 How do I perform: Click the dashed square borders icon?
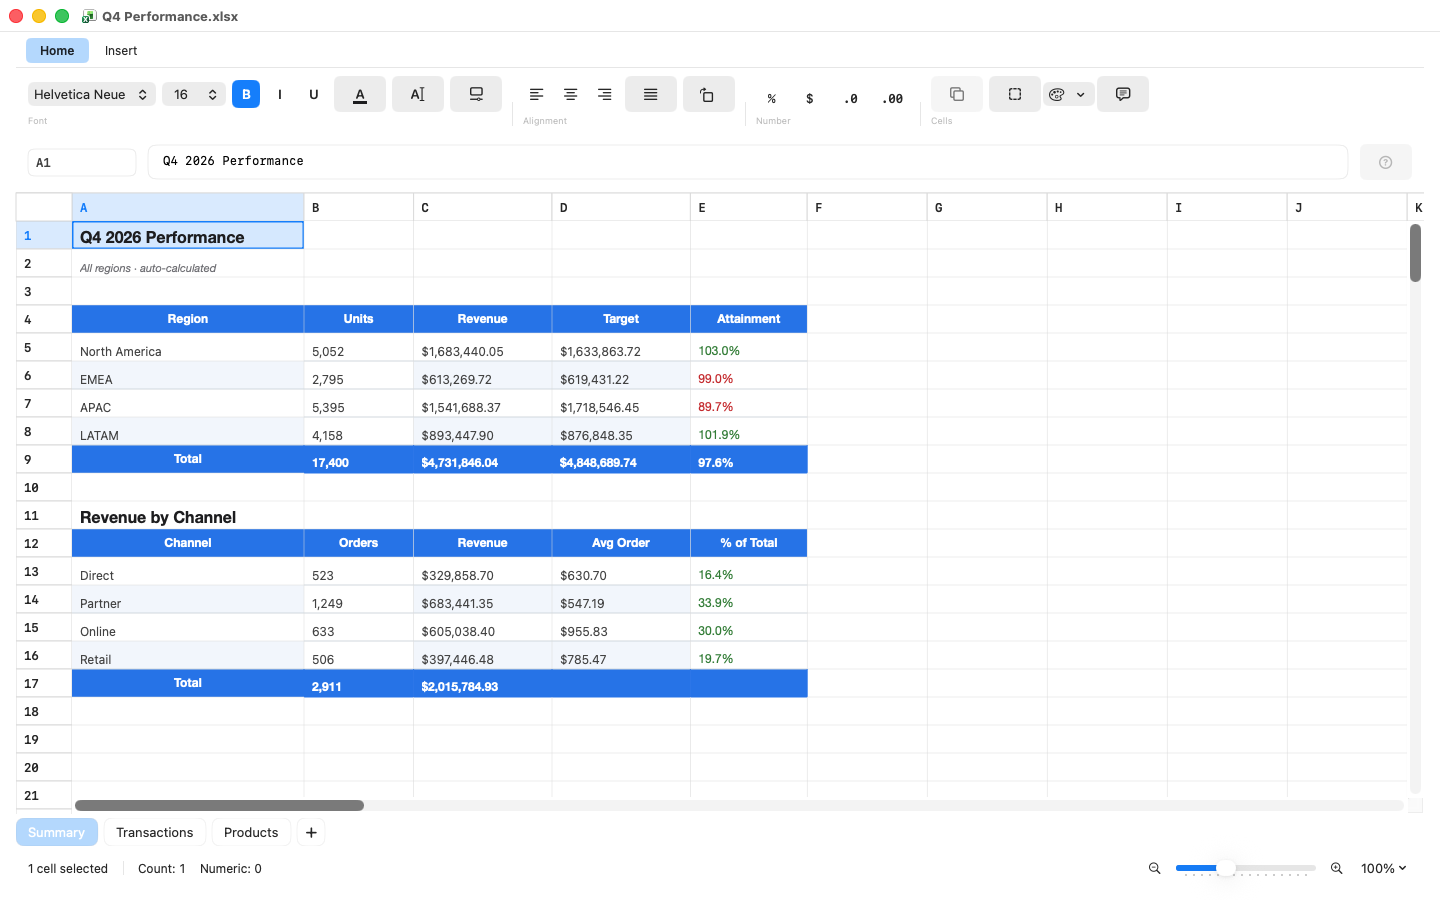(x=1015, y=94)
